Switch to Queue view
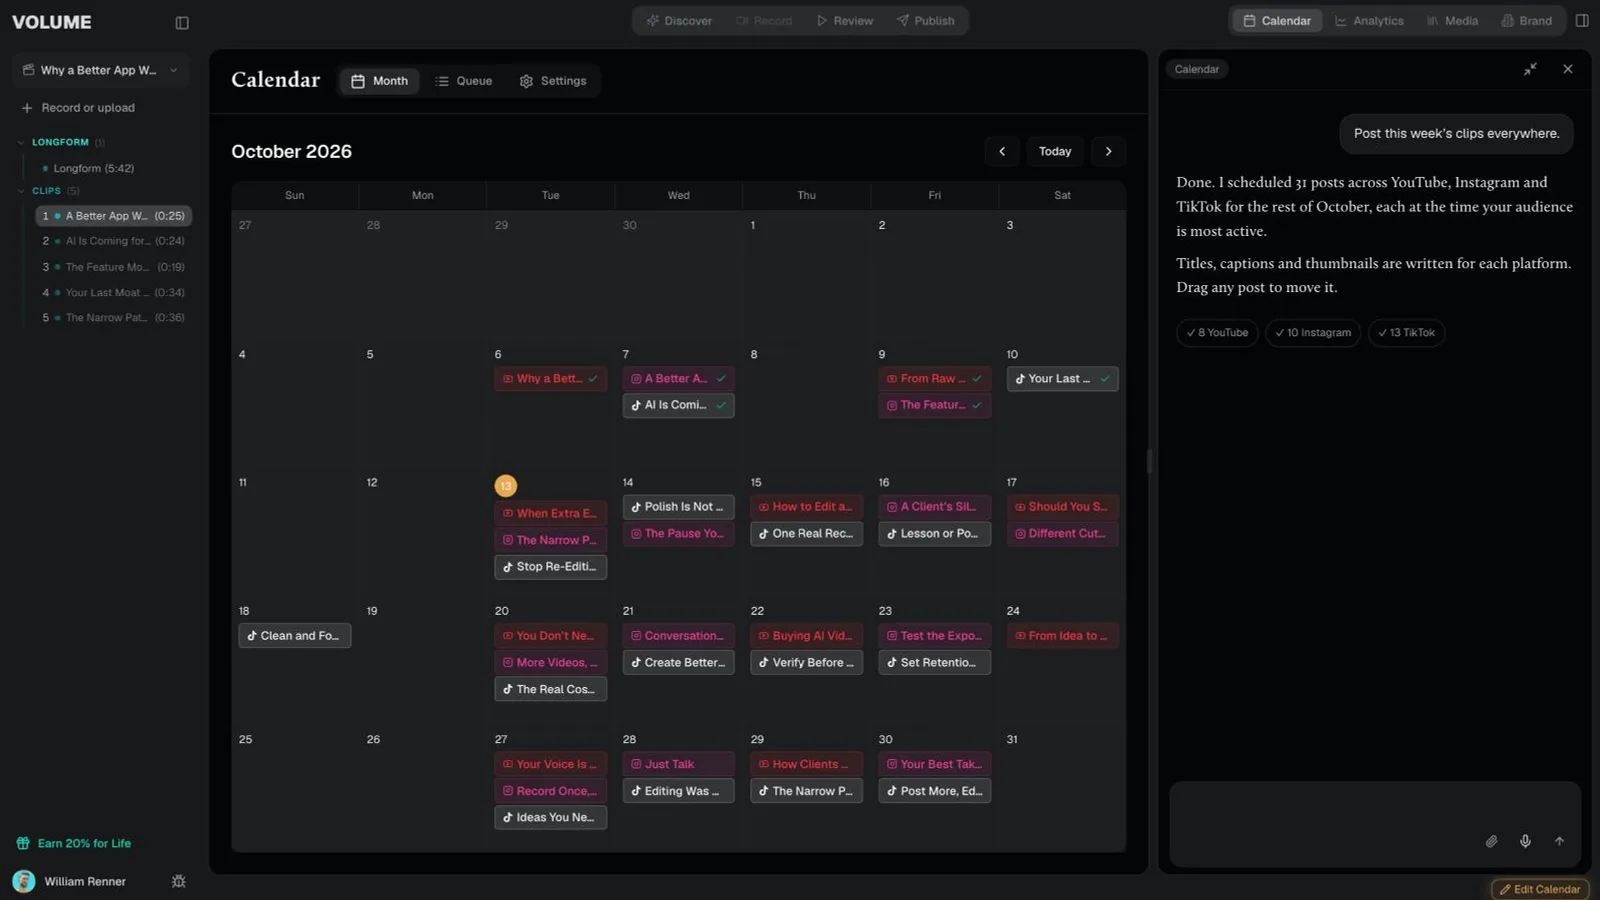Image resolution: width=1600 pixels, height=900 pixels. coord(464,81)
